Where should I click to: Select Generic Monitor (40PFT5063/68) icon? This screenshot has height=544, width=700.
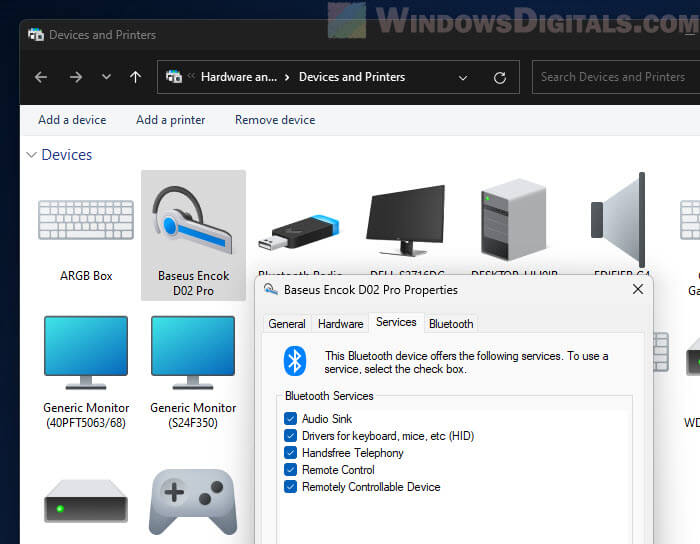[x=86, y=352]
